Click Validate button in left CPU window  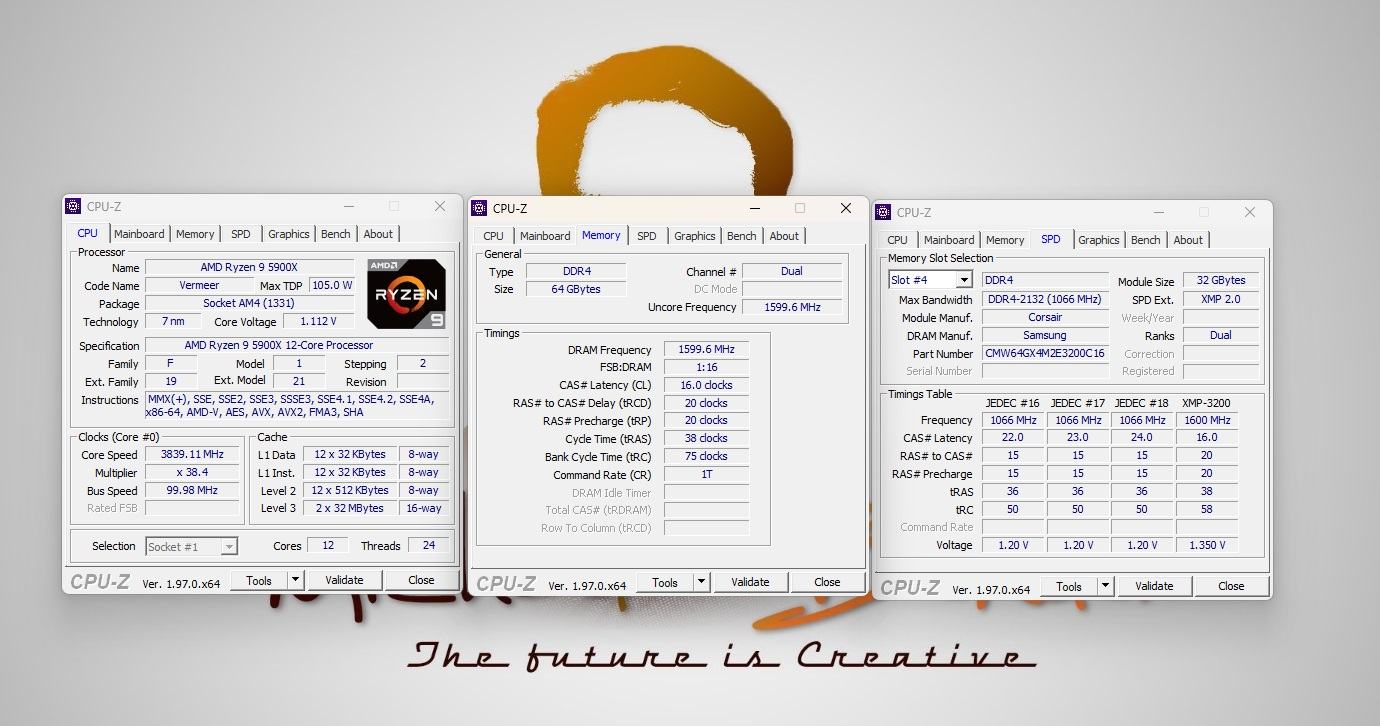click(344, 580)
